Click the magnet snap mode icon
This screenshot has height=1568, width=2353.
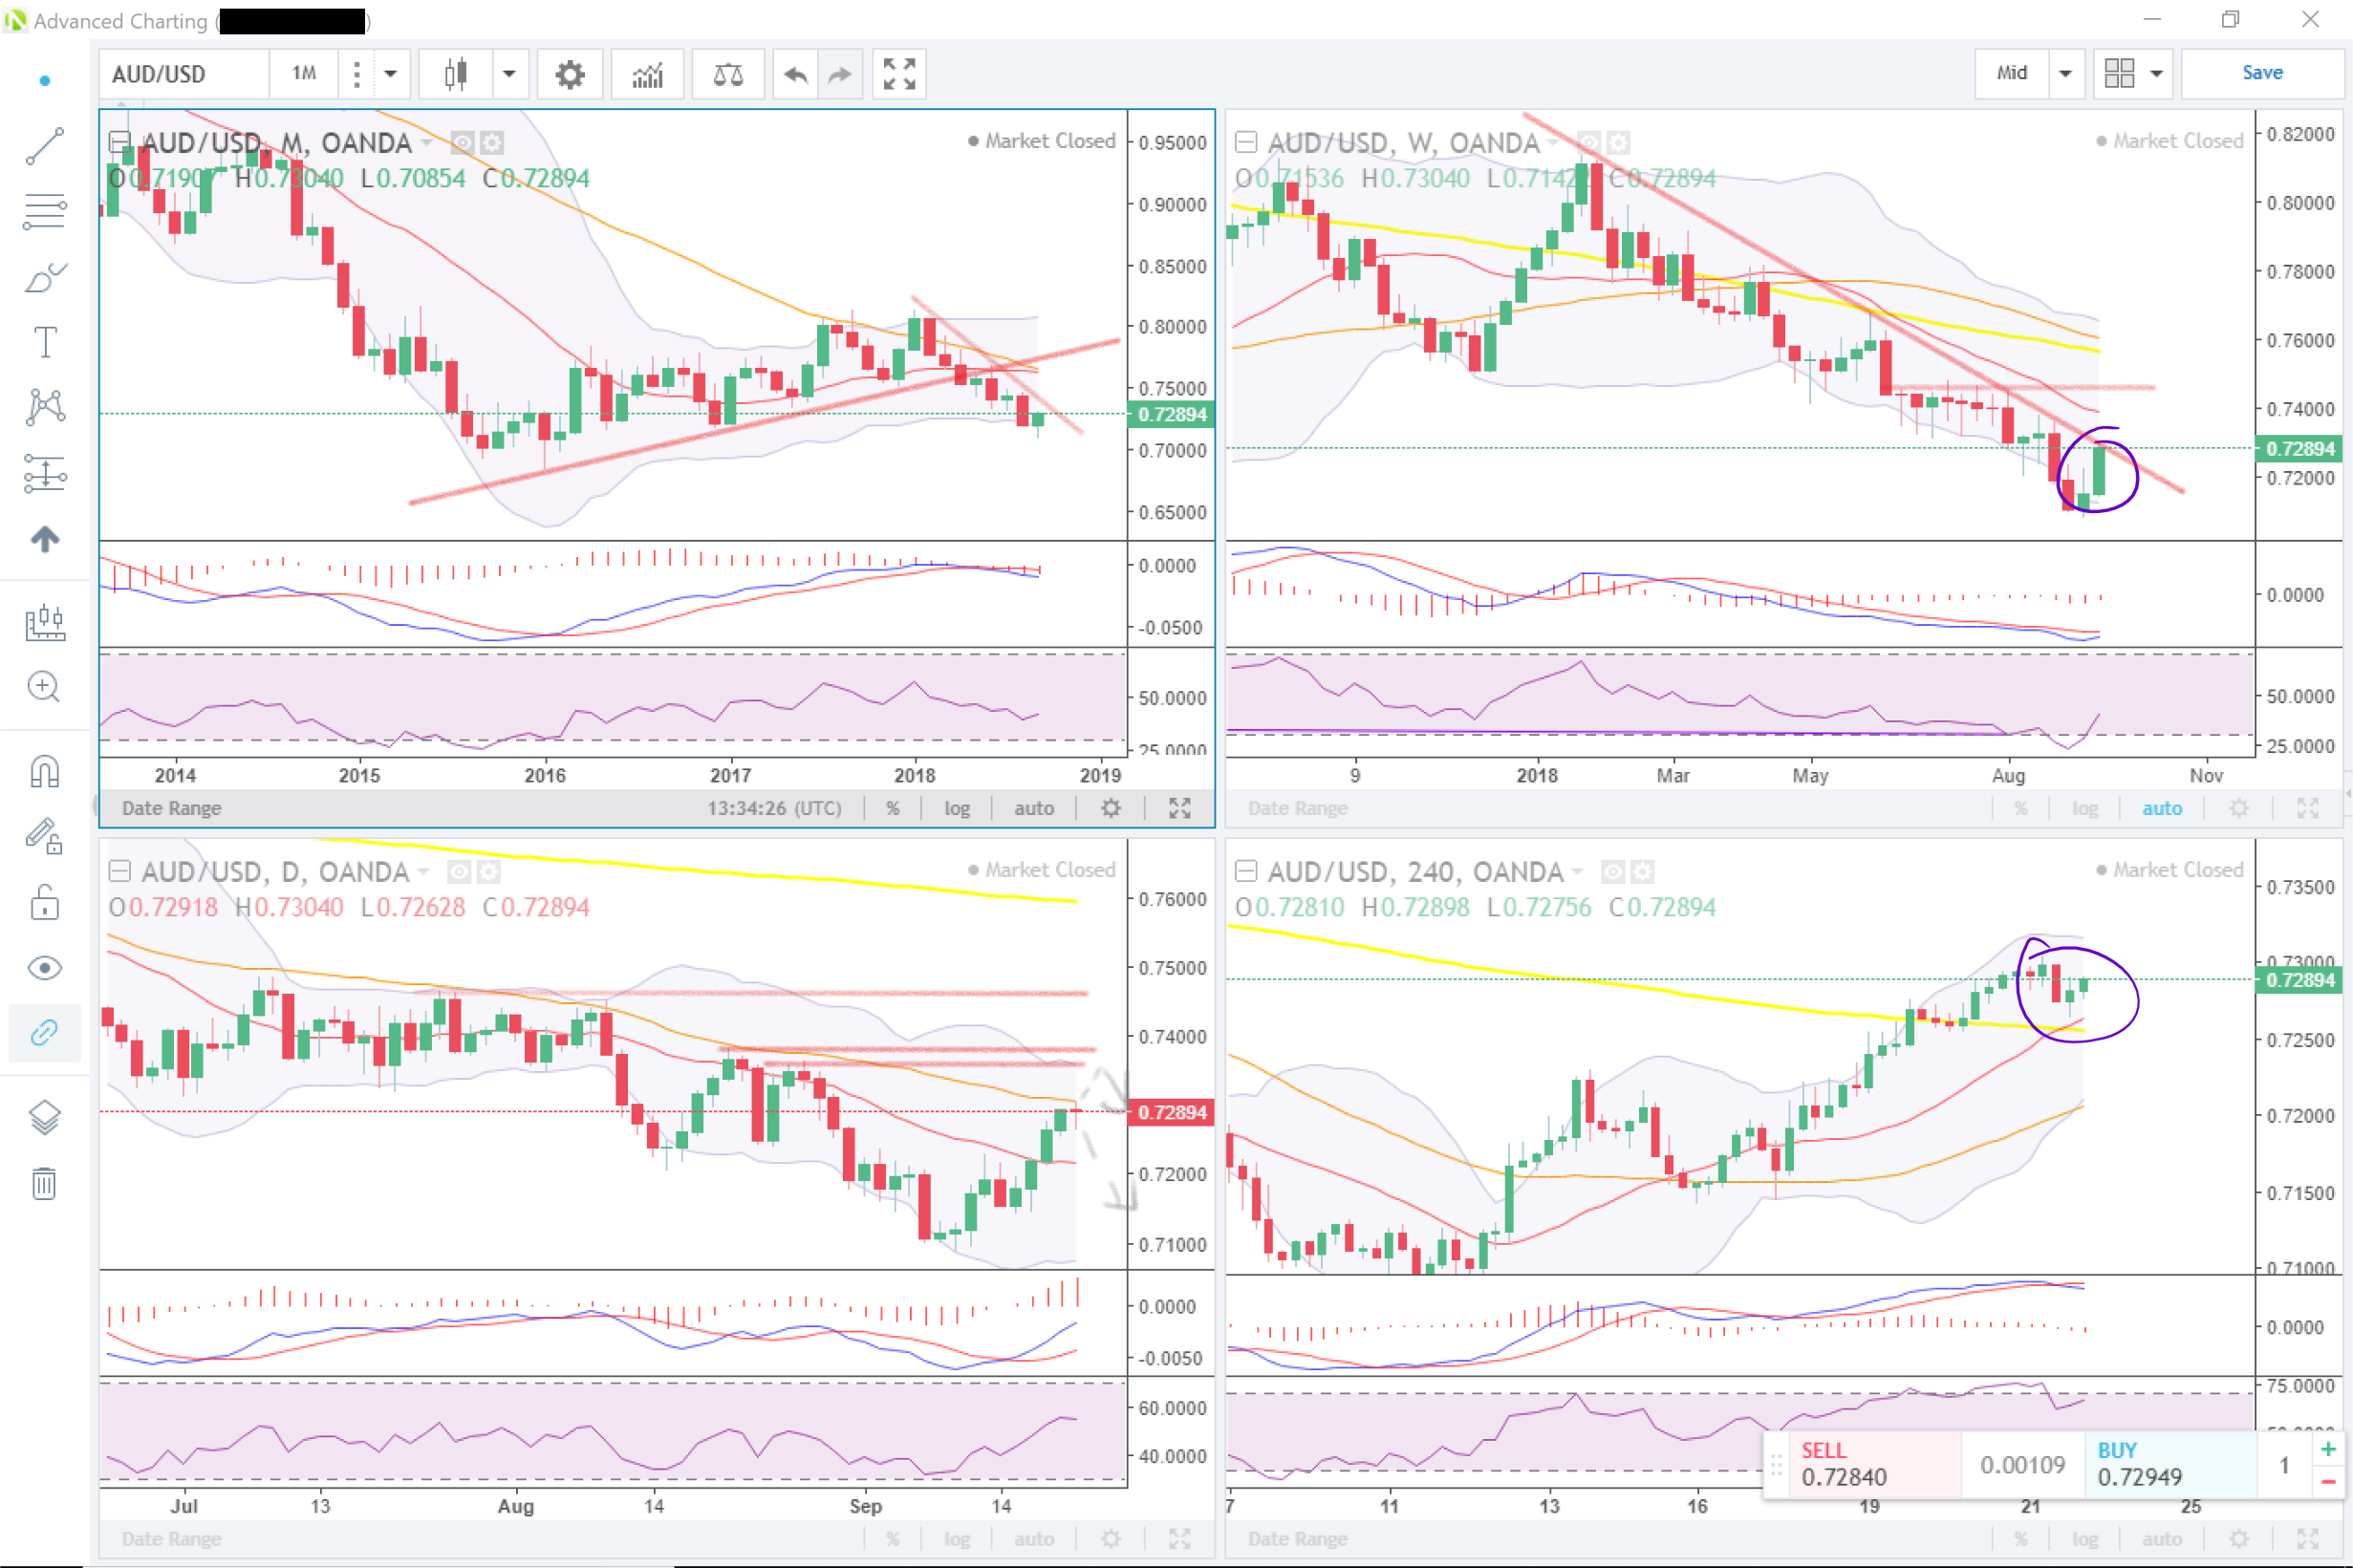click(44, 772)
